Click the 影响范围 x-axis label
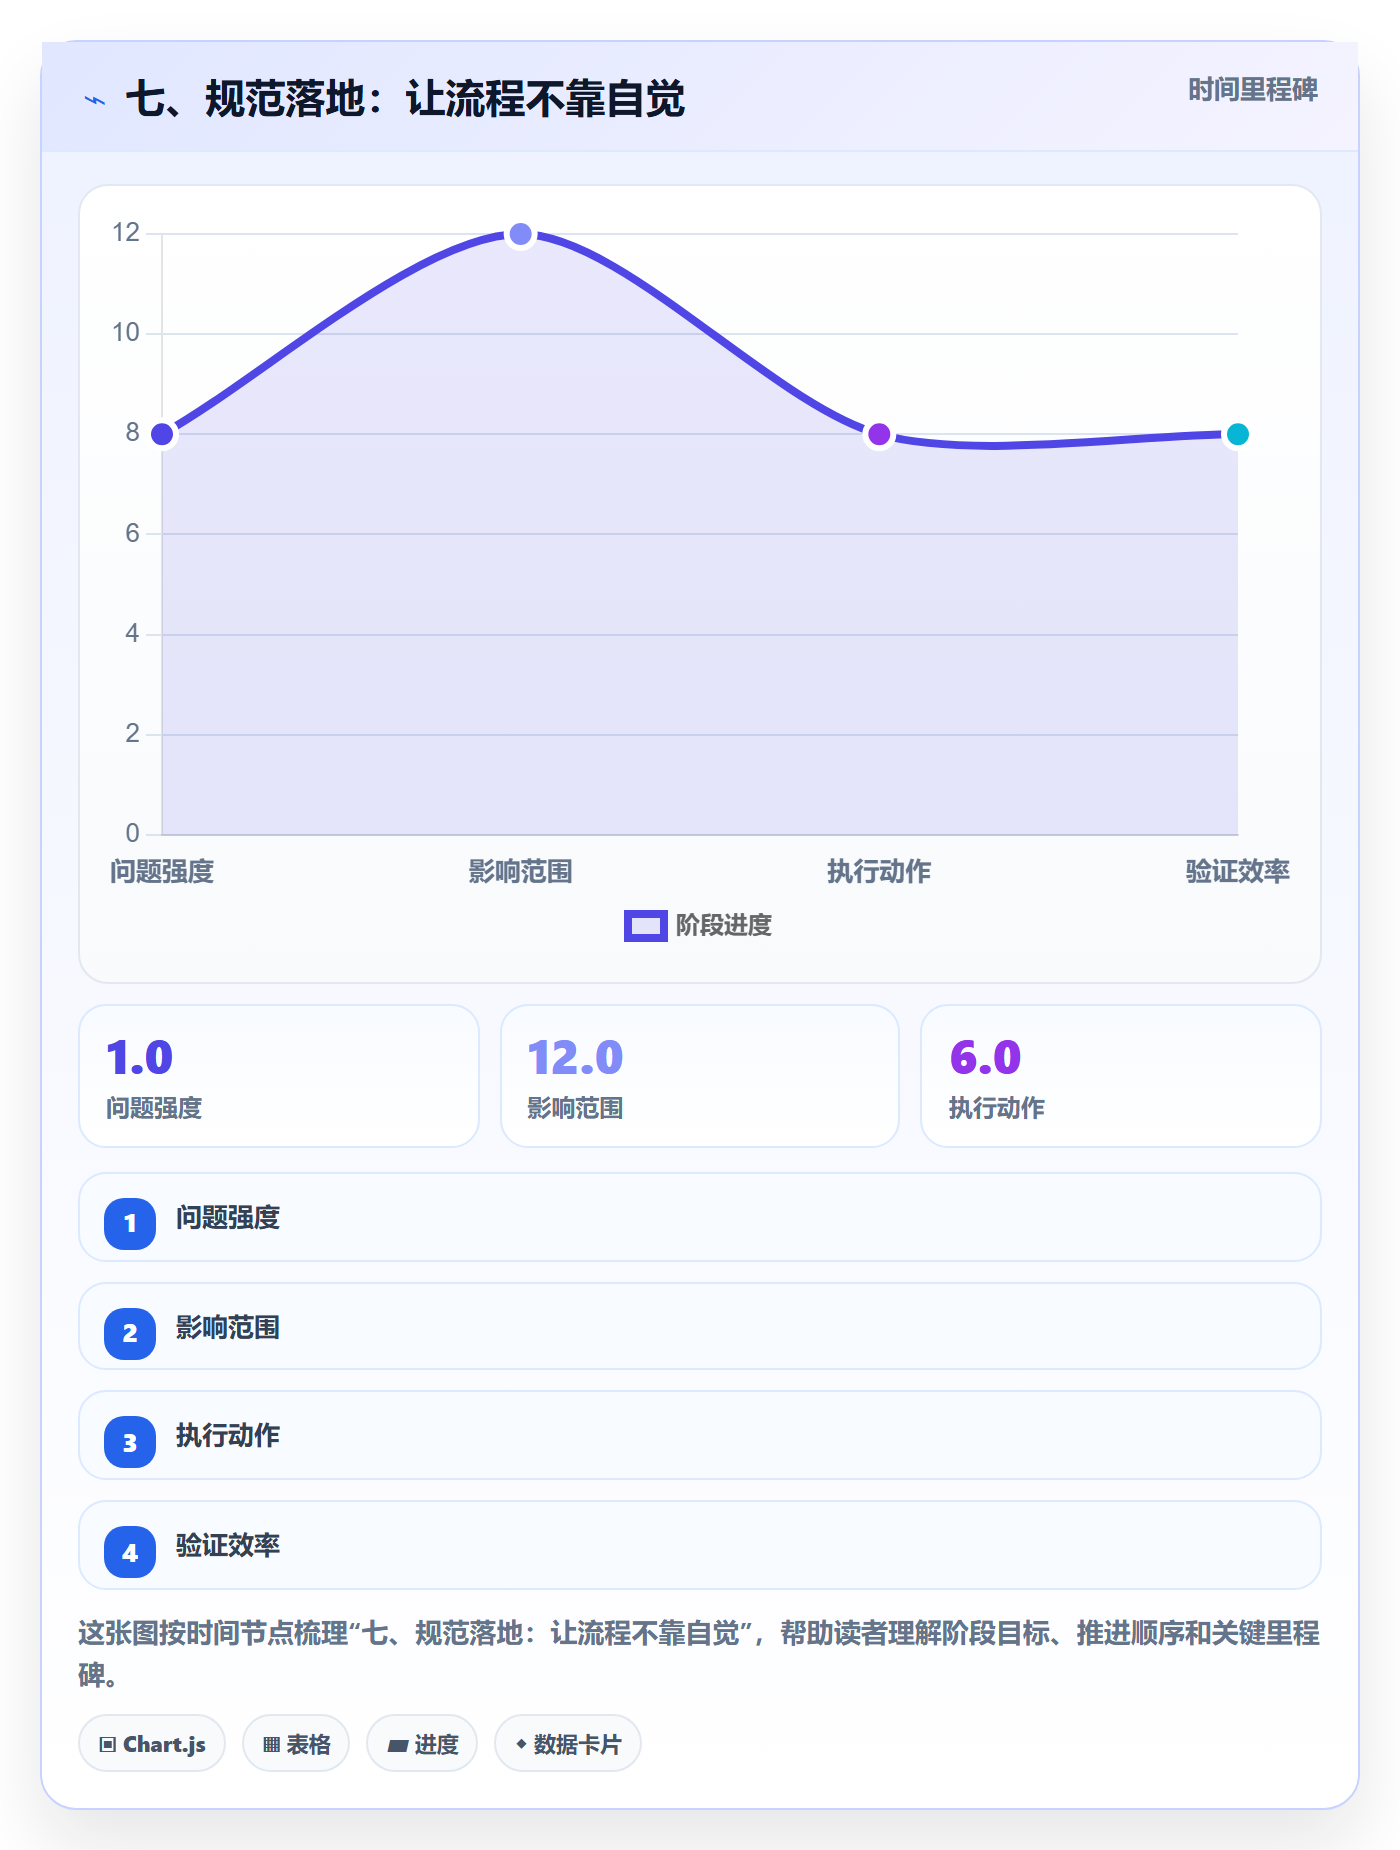Image resolution: width=1400 pixels, height=1850 pixels. point(520,872)
